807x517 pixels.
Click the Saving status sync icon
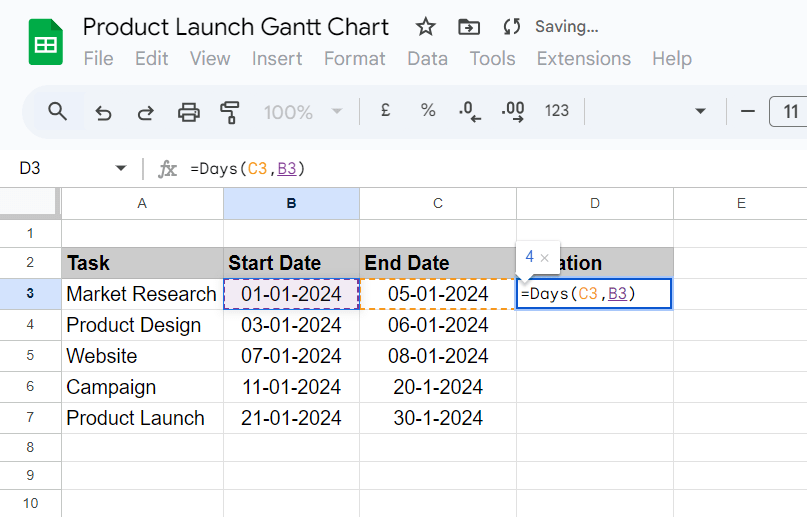pyautogui.click(x=512, y=27)
